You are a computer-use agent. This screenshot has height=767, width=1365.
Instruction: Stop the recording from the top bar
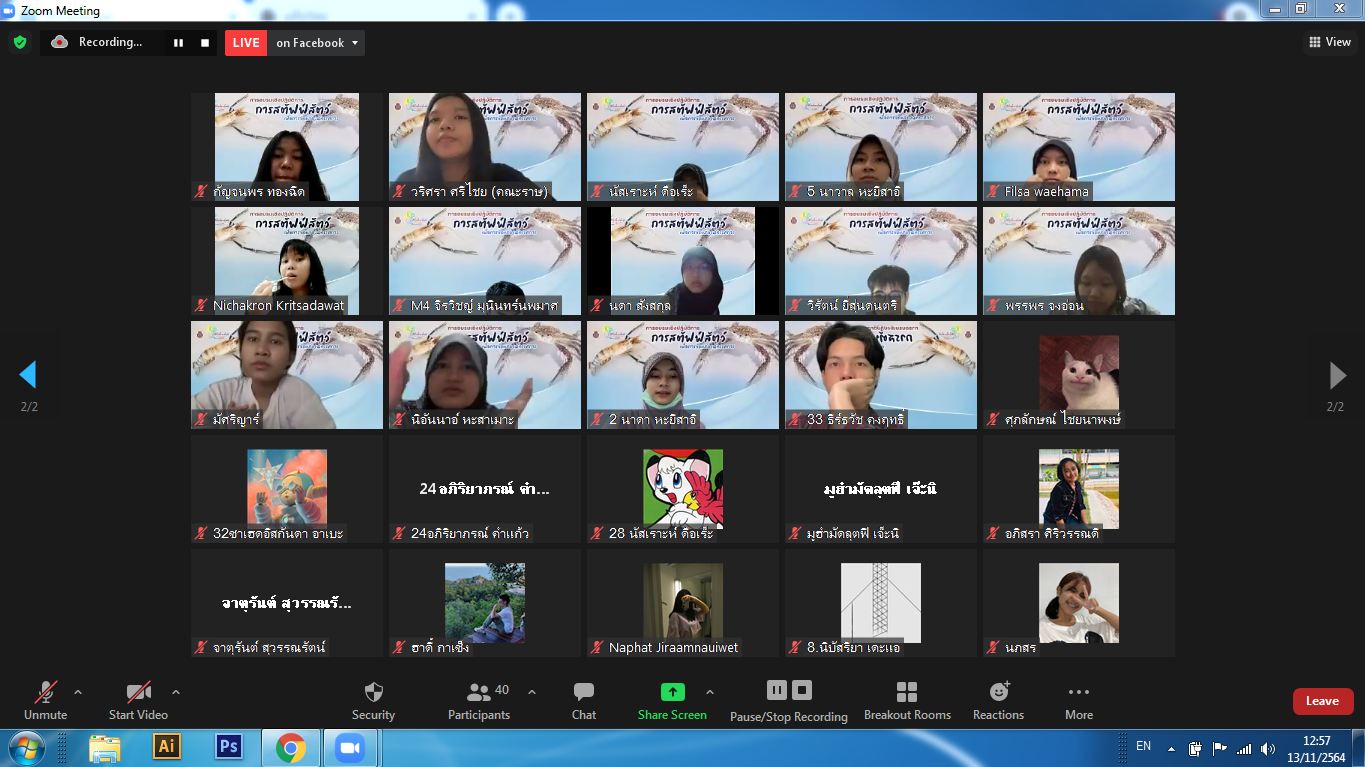click(205, 43)
